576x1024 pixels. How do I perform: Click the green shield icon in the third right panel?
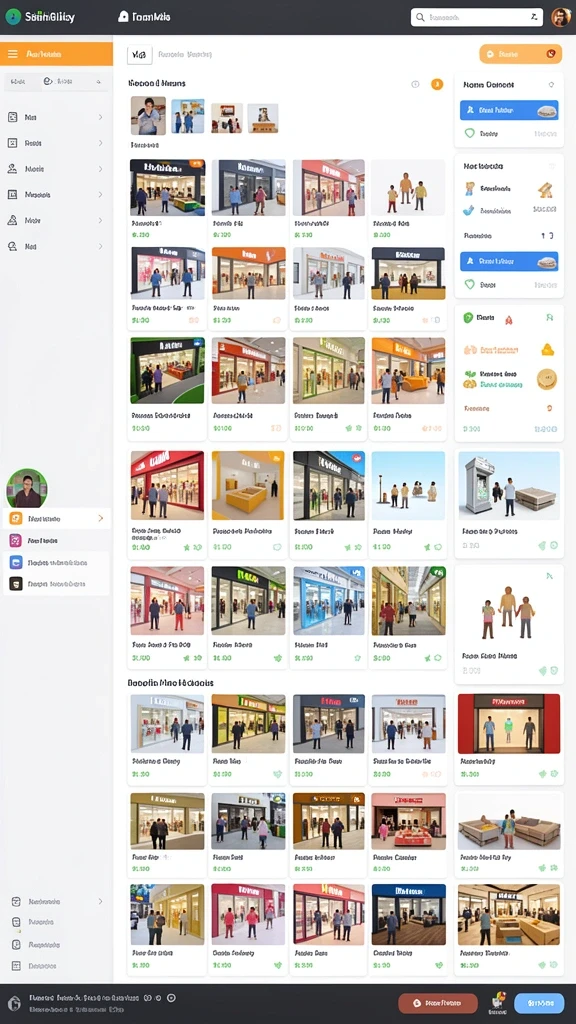(468, 317)
